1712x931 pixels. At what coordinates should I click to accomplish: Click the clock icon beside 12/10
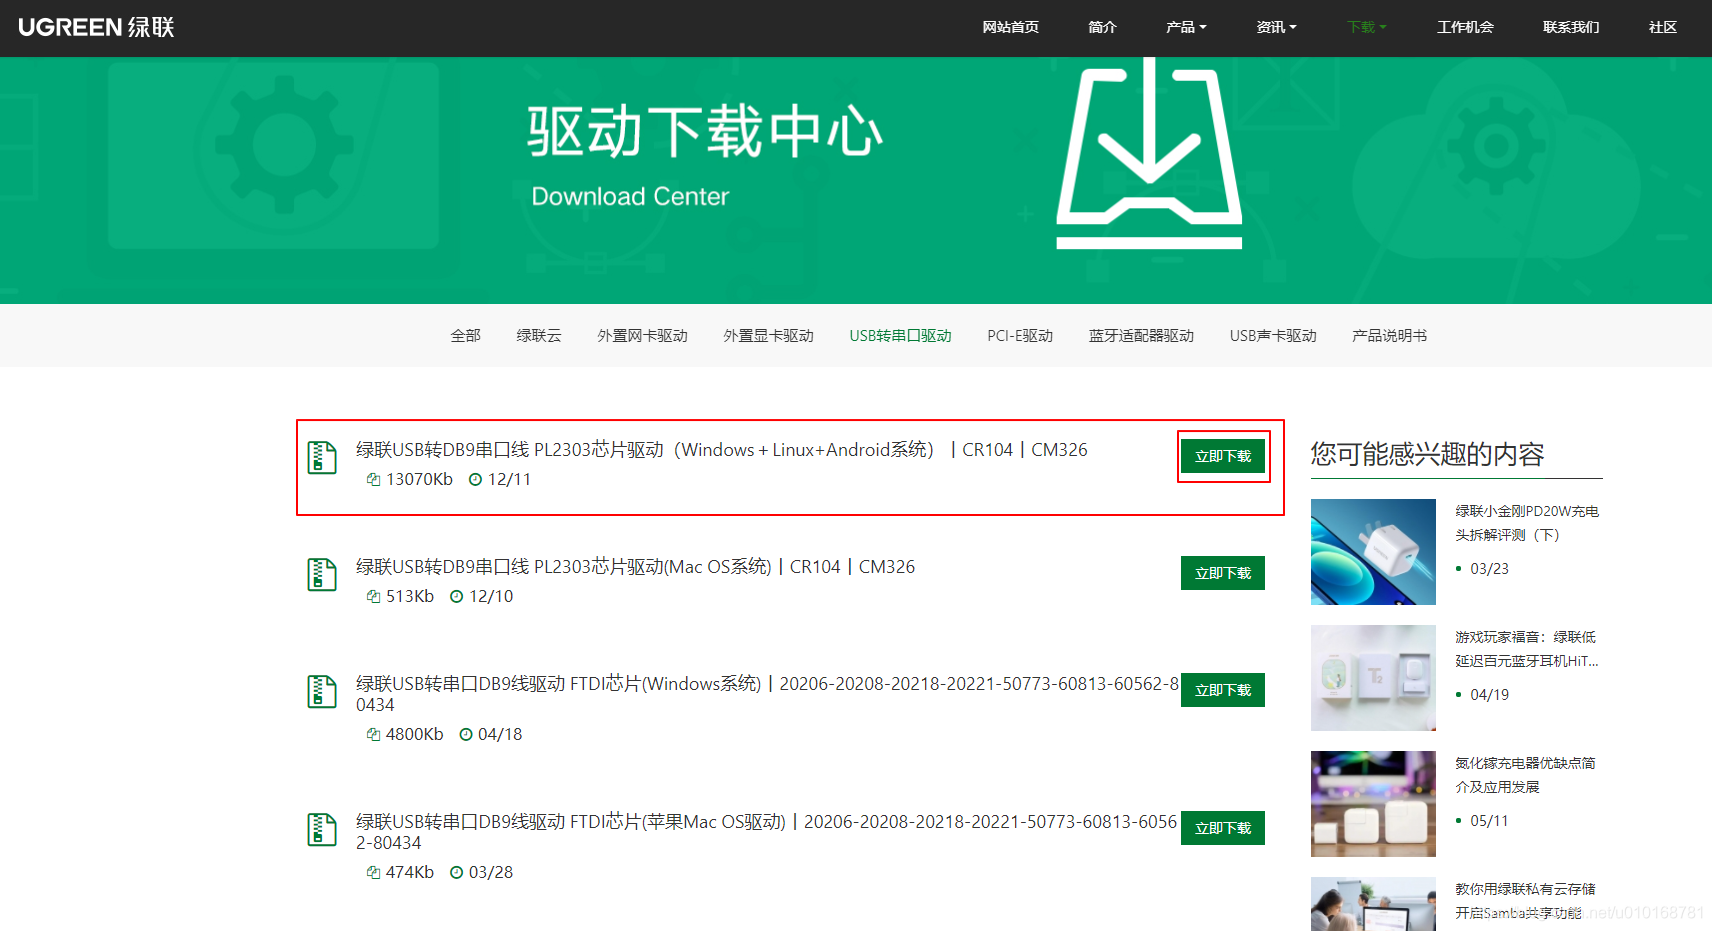click(457, 597)
